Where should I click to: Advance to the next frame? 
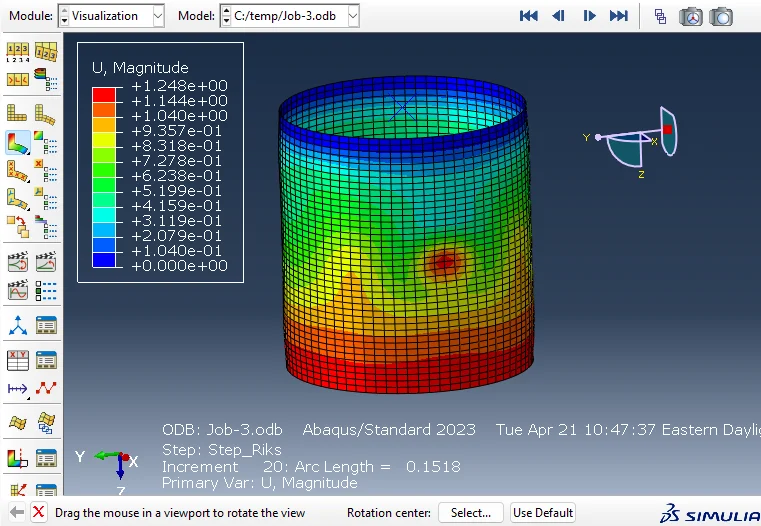589,16
